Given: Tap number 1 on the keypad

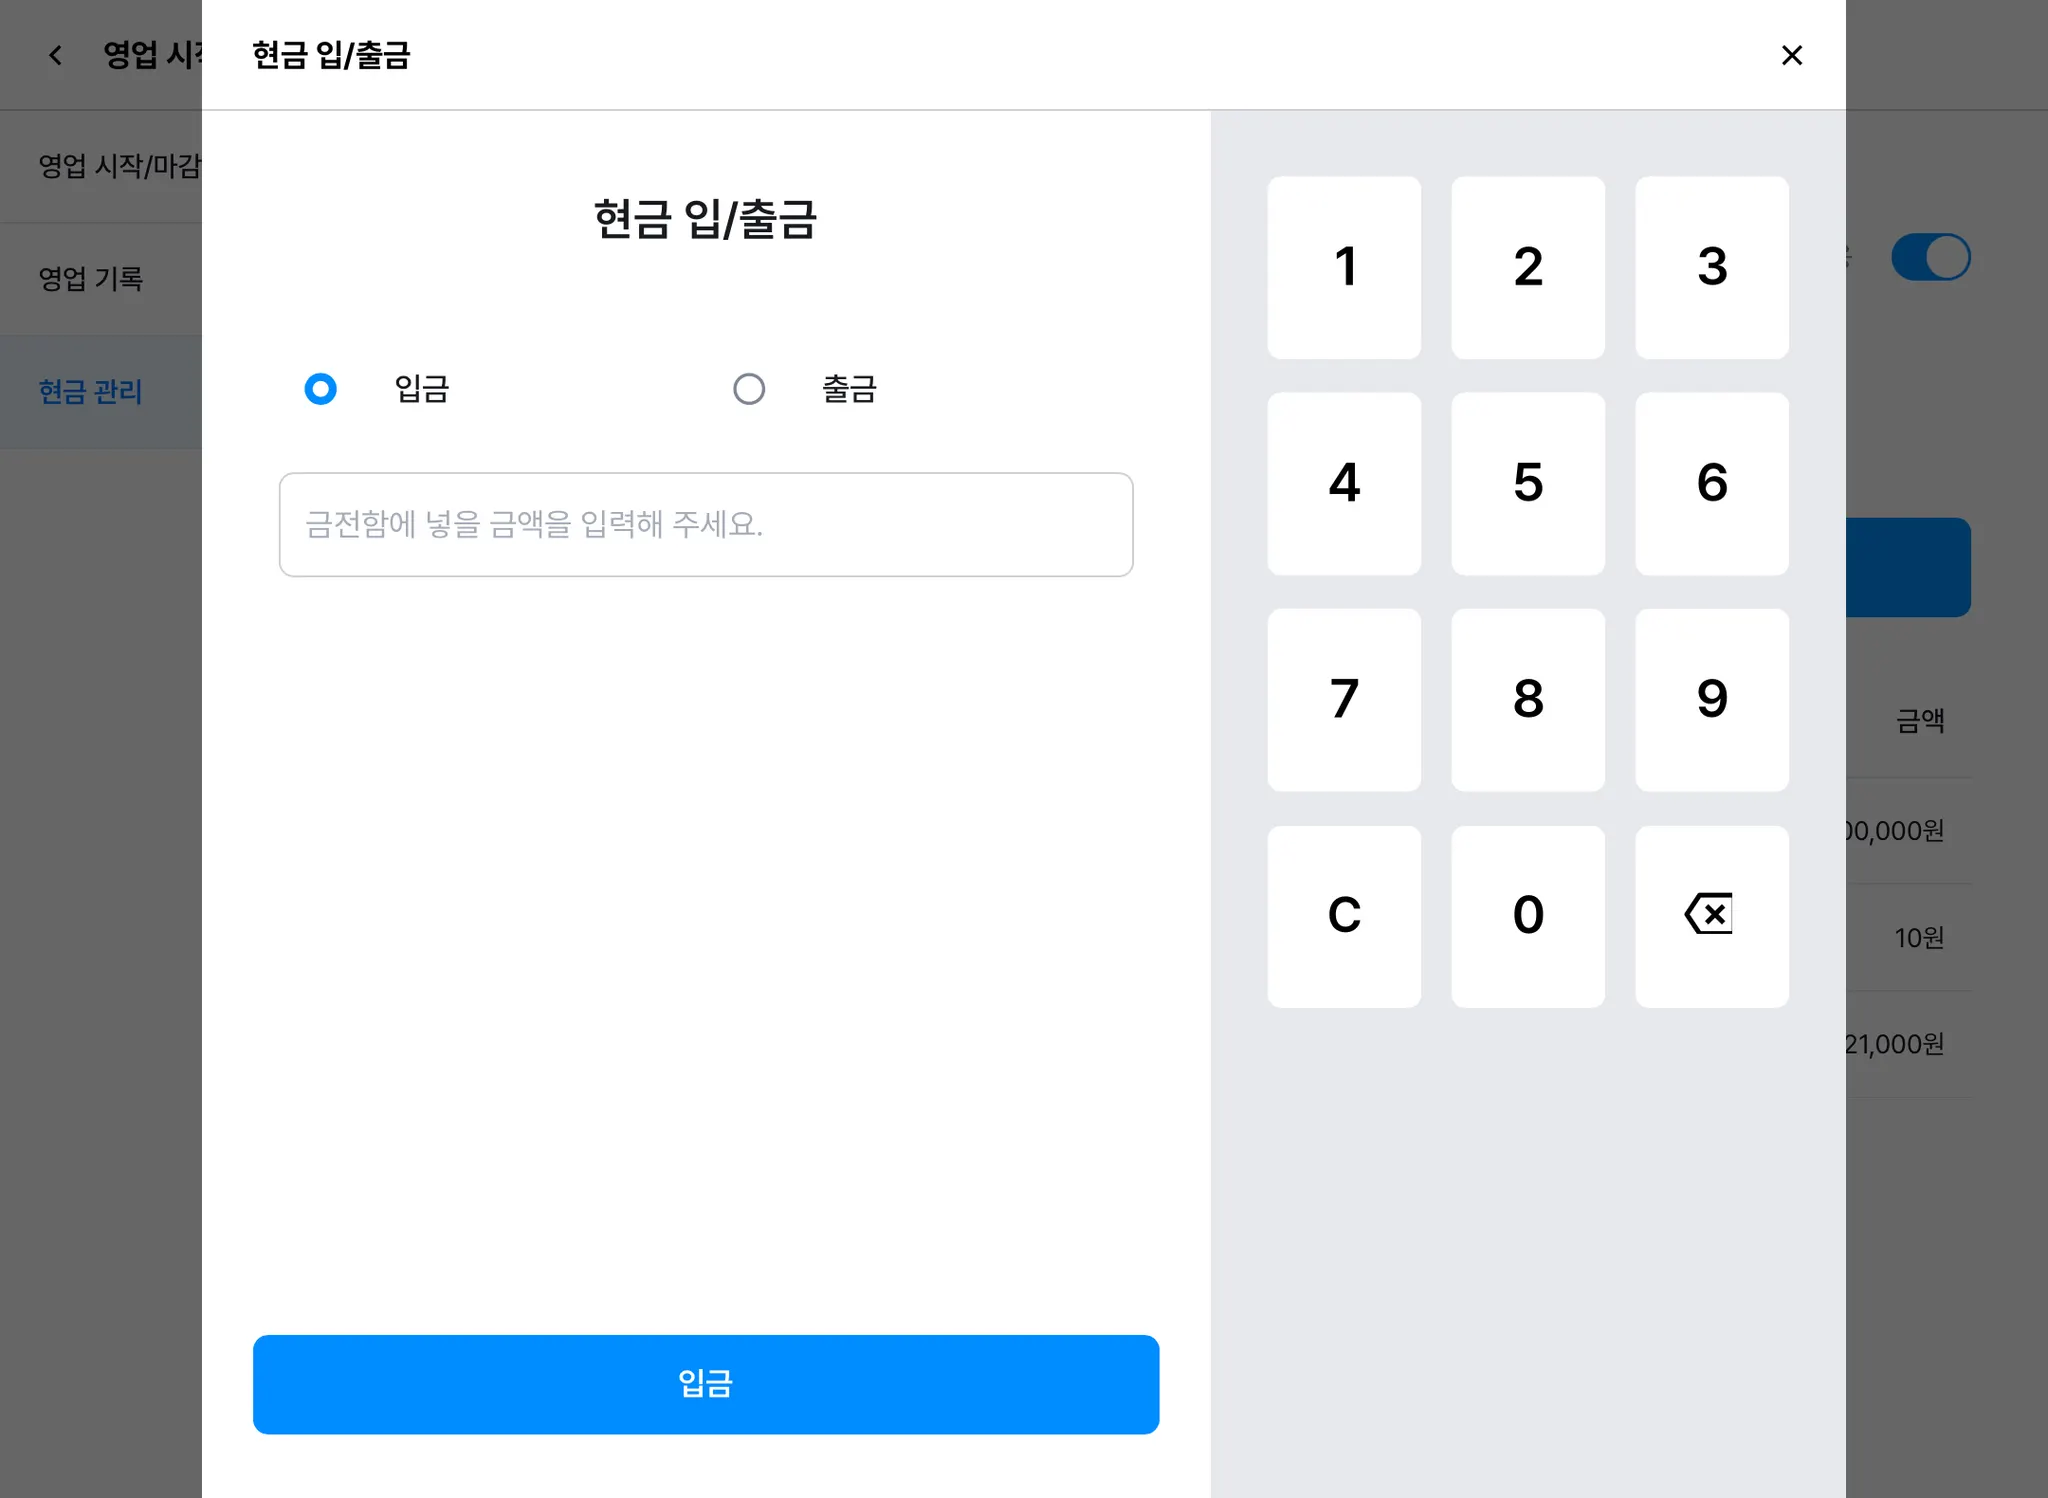Looking at the screenshot, I should pyautogui.click(x=1344, y=267).
